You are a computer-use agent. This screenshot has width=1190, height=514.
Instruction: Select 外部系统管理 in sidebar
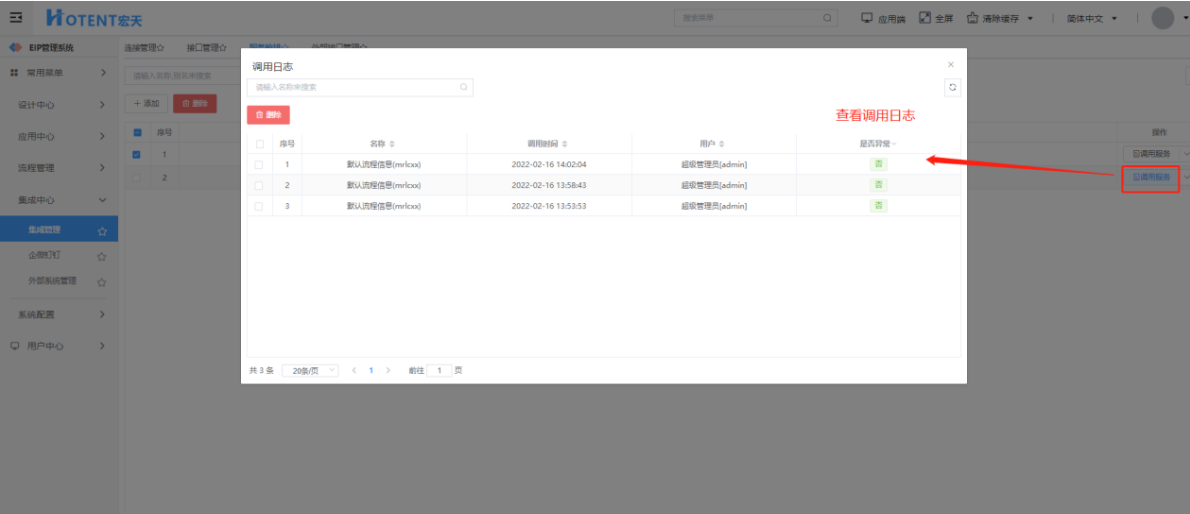pyautogui.click(x=53, y=281)
